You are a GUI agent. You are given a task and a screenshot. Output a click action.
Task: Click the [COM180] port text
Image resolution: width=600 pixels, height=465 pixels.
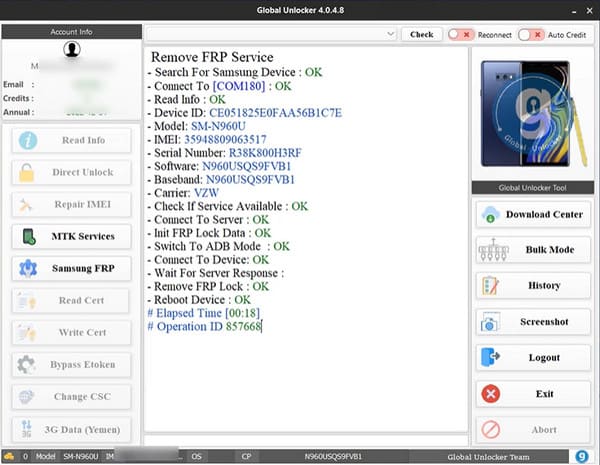tap(239, 86)
